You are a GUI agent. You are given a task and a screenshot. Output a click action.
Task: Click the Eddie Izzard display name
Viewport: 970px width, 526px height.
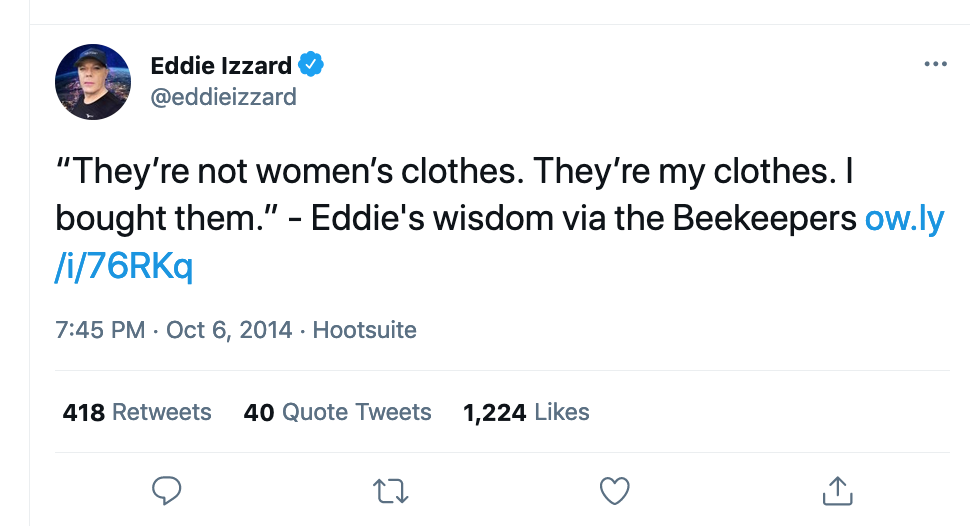click(x=221, y=66)
